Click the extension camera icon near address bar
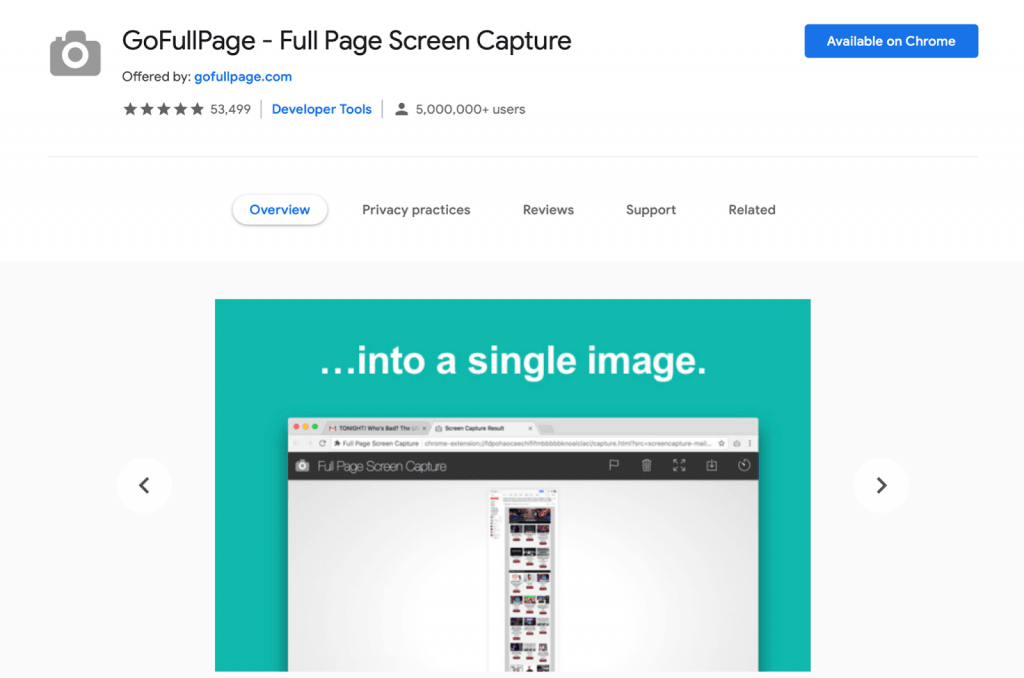Image resolution: width=1024 pixels, height=678 pixels. coord(737,444)
